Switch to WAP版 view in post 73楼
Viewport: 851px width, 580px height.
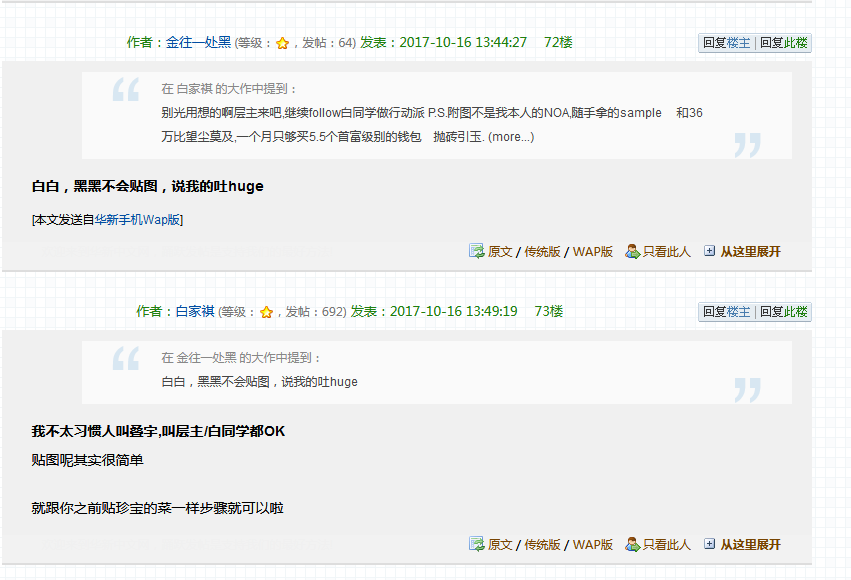pyautogui.click(x=593, y=545)
